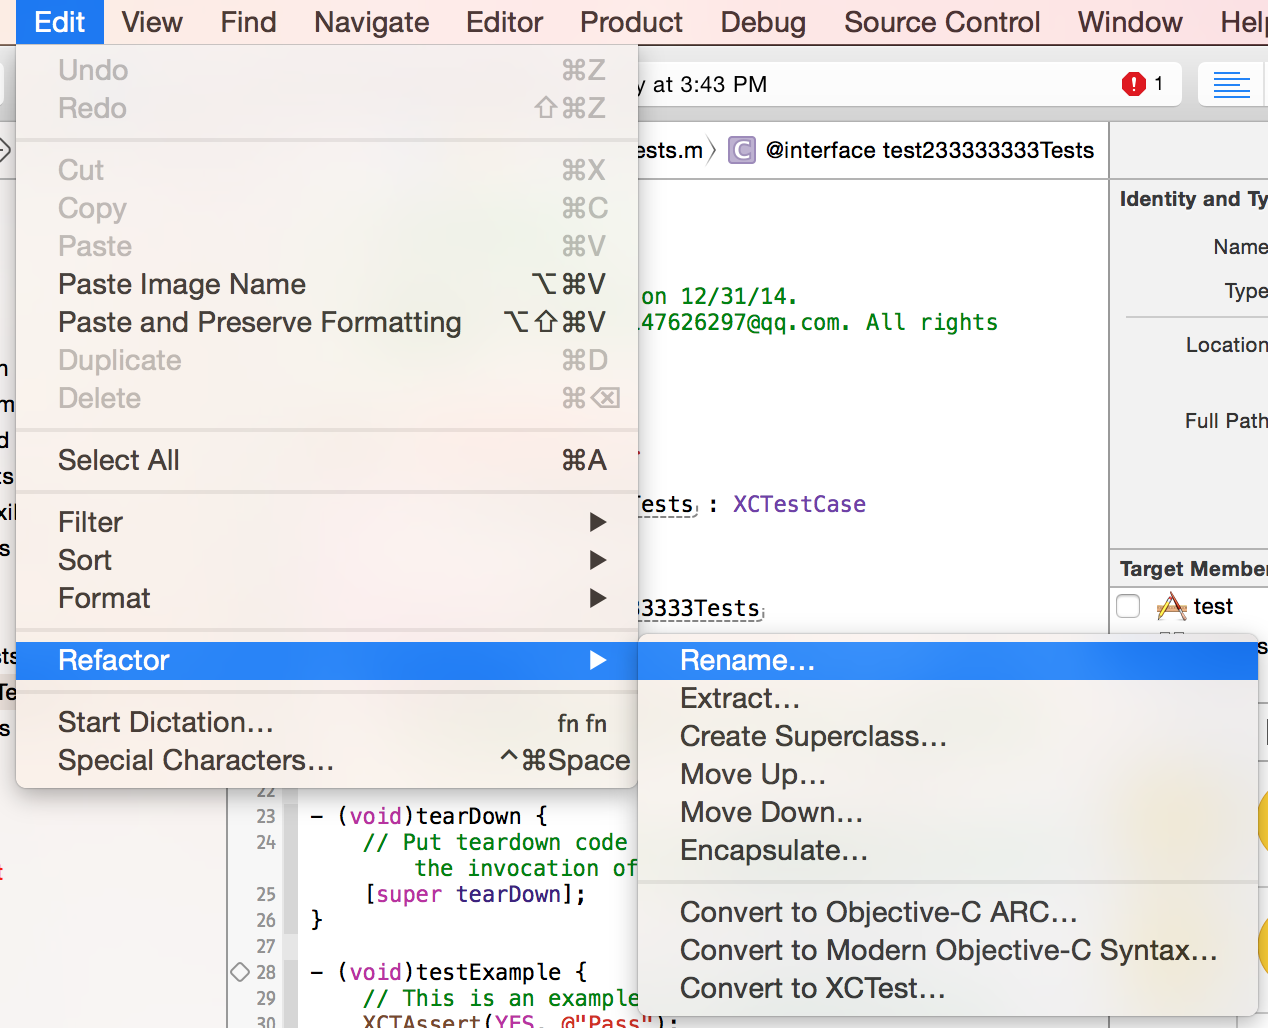
Task: Open the Product menu
Action: click(x=631, y=22)
